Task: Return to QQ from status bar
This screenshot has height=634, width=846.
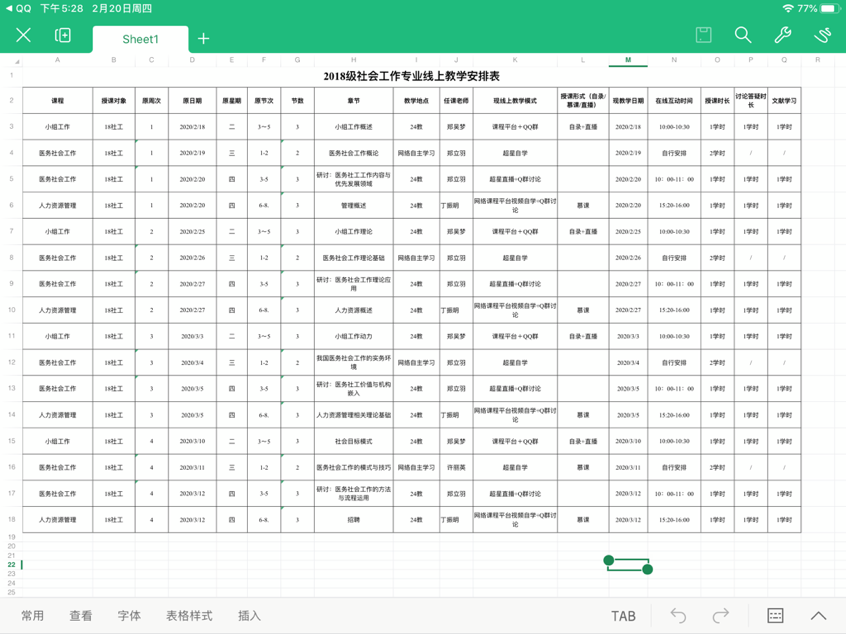Action: pyautogui.click(x=17, y=8)
